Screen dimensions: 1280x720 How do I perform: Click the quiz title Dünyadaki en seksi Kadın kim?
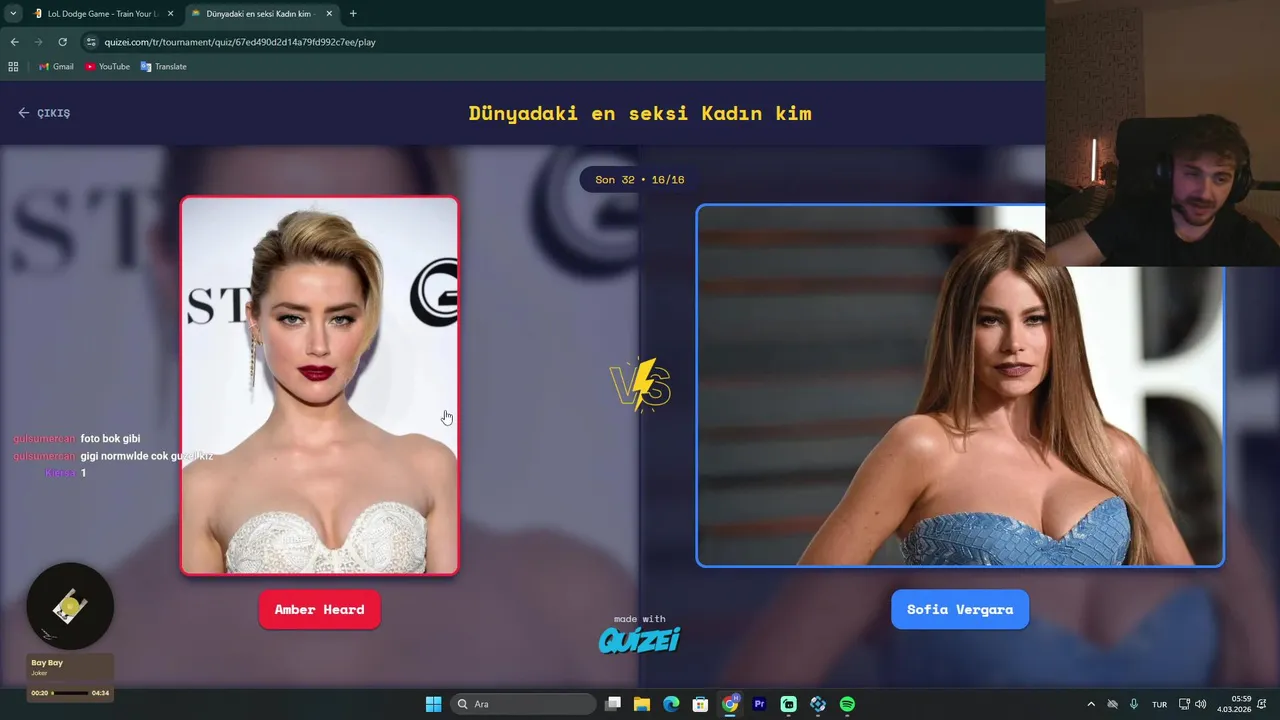(640, 113)
